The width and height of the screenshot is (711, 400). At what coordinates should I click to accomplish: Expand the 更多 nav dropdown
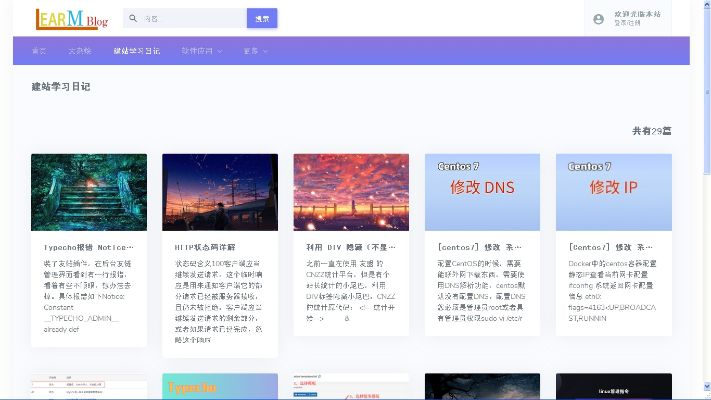pyautogui.click(x=255, y=50)
